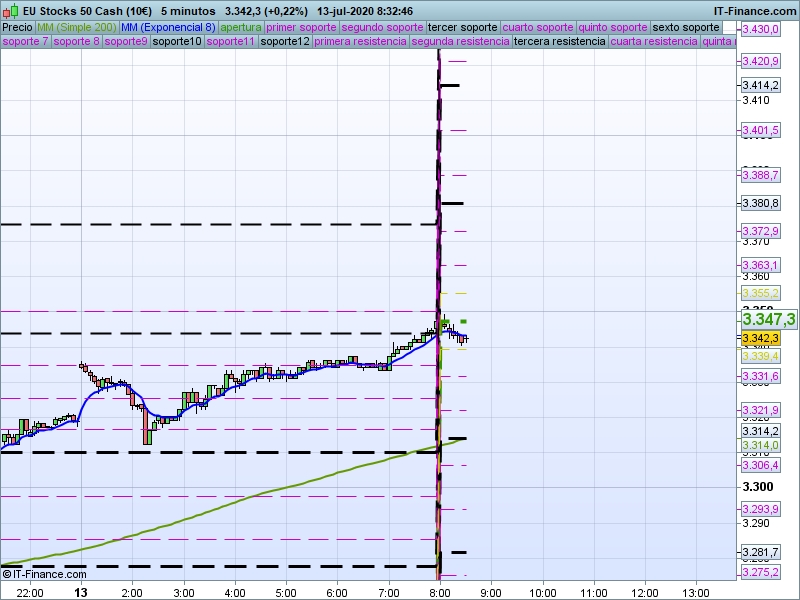Image resolution: width=800 pixels, height=600 pixels.
Task: Select the 'primera resistencia' legend label
Action: click(360, 42)
